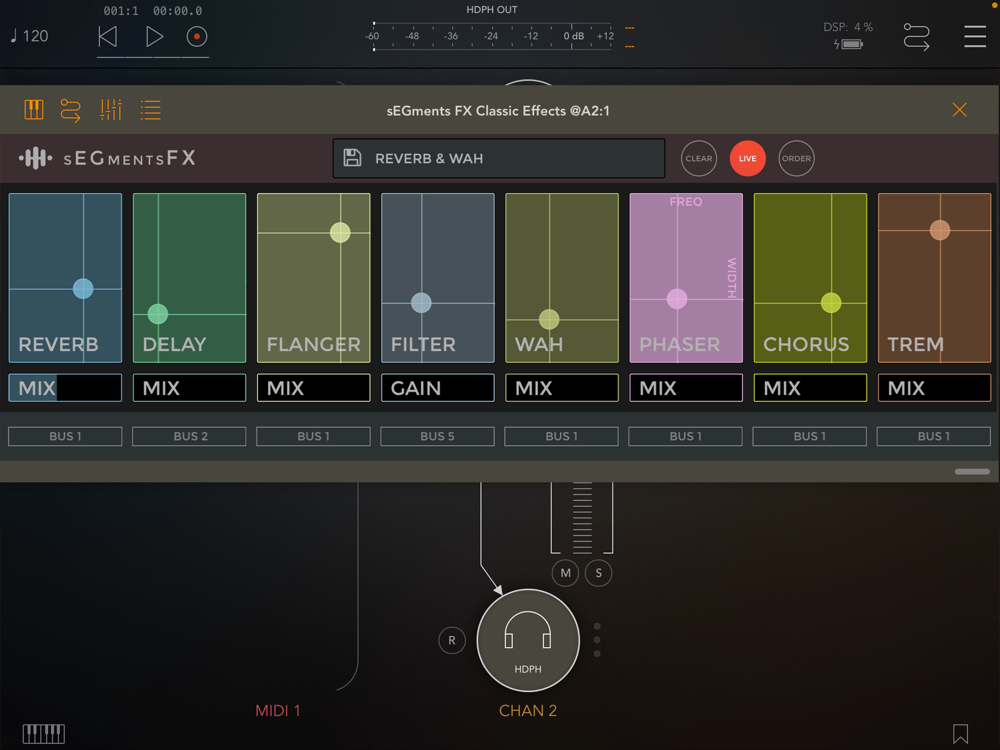Open BUS 1 selector under CHORUS
This screenshot has width=1000, height=750.
pyautogui.click(x=810, y=436)
